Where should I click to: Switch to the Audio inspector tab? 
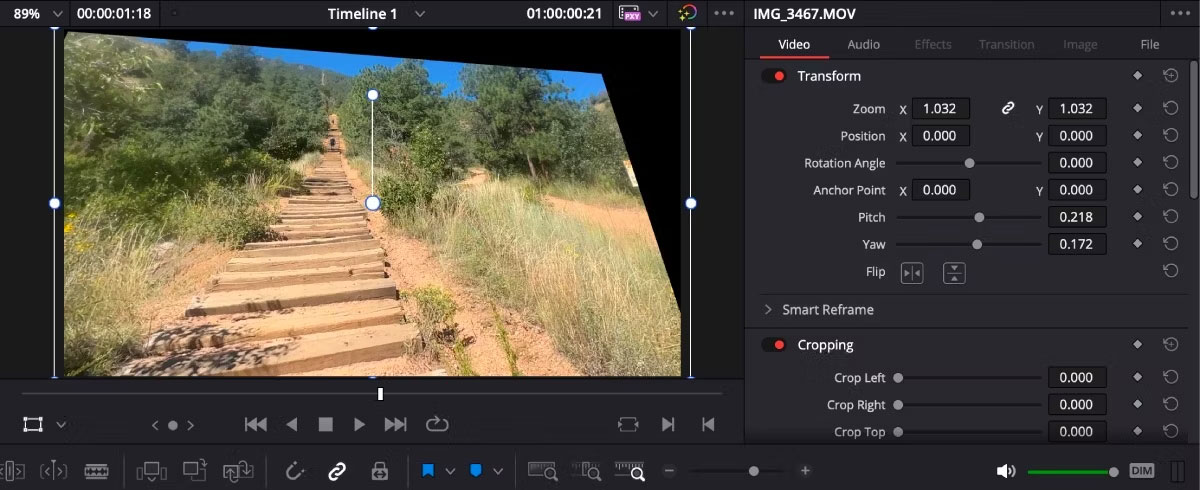pyautogui.click(x=863, y=44)
